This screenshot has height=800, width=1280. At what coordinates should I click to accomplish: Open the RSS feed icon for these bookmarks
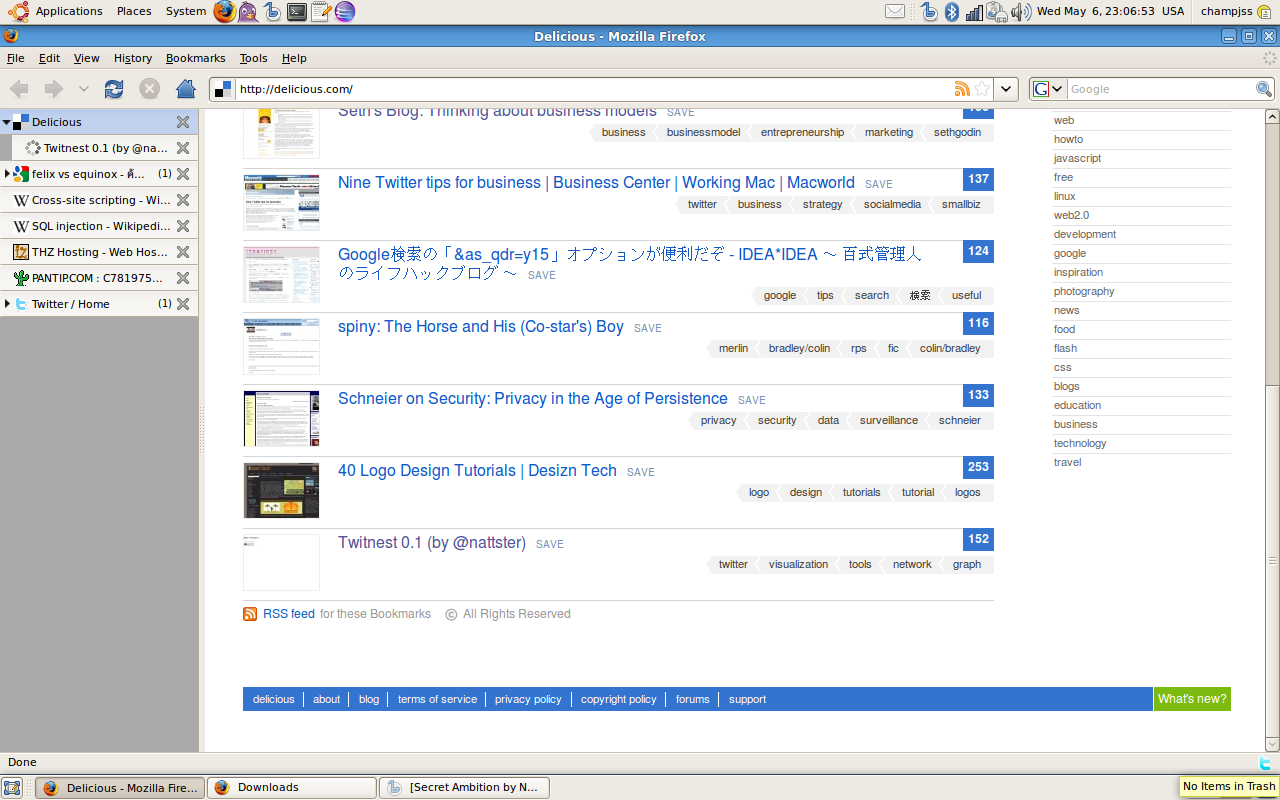point(250,614)
